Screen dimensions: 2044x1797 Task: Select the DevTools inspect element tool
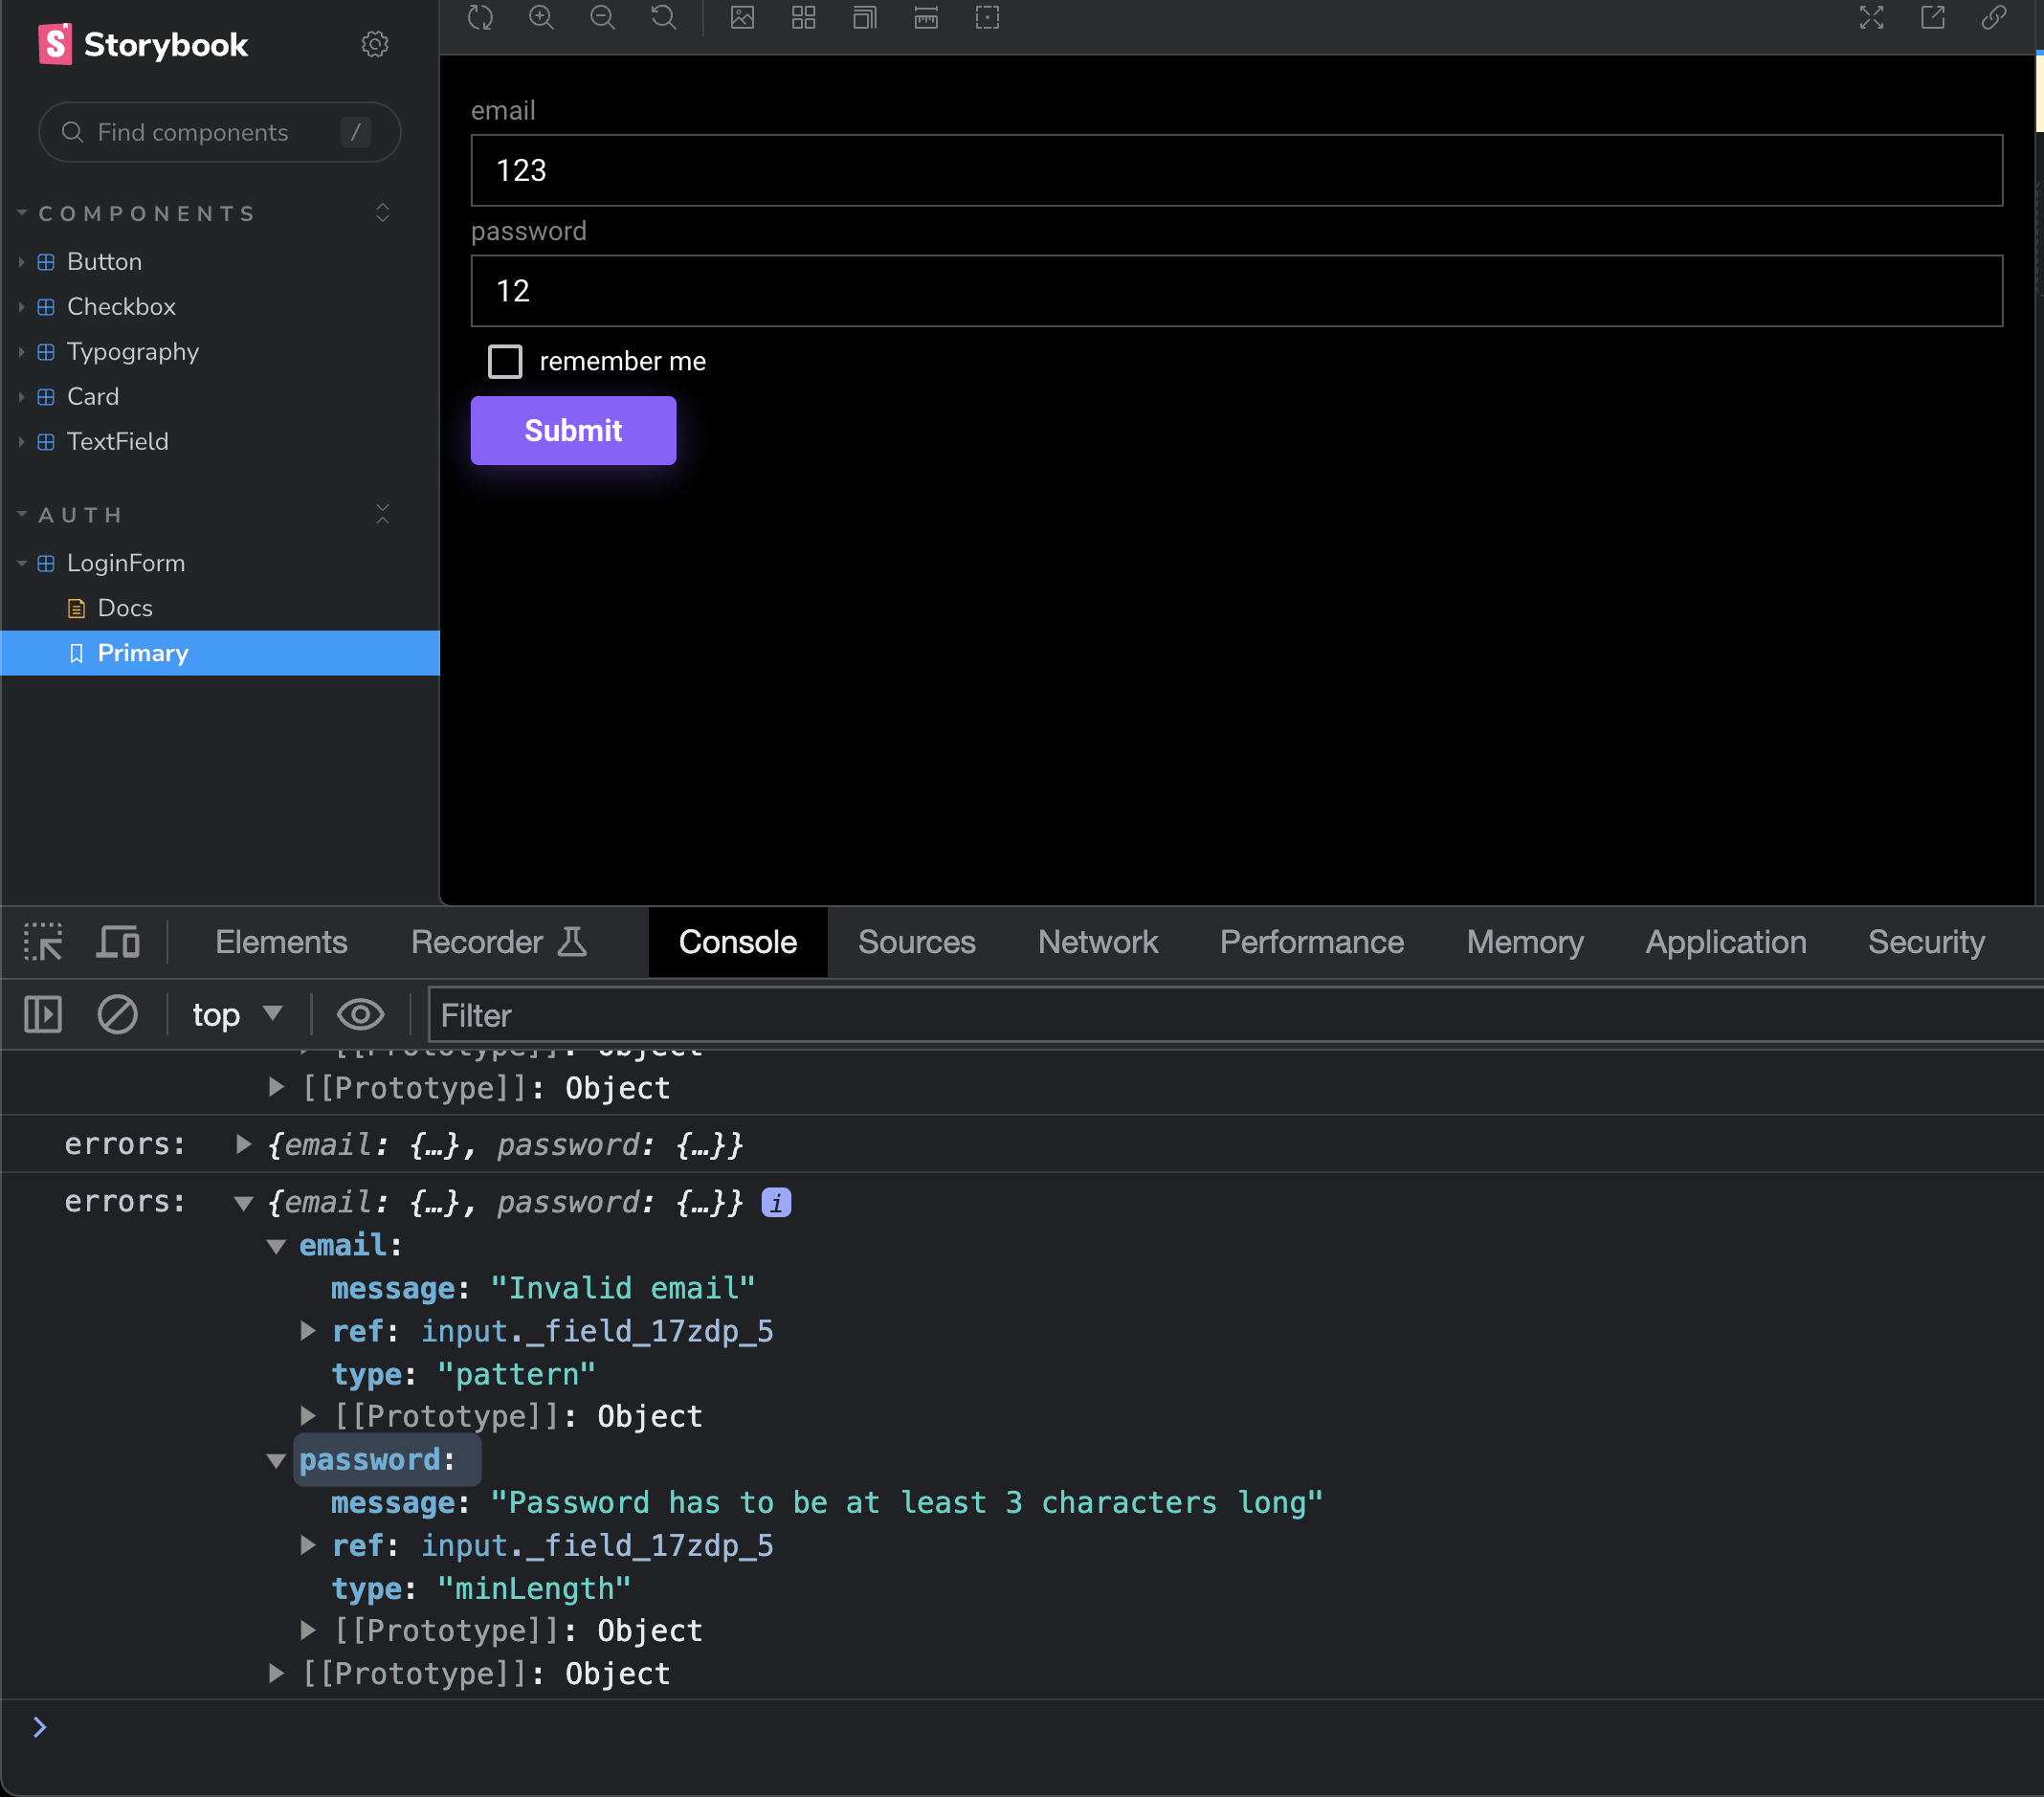(x=42, y=941)
